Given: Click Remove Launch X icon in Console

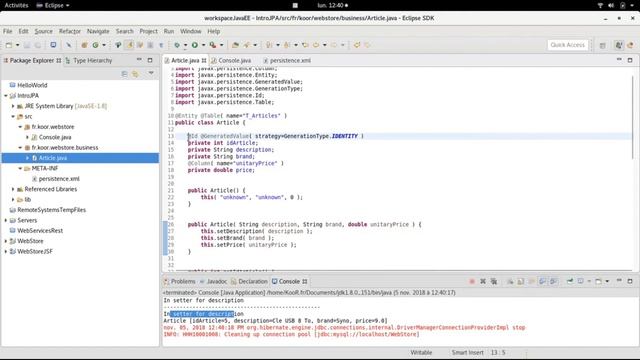Looking at the screenshot, I should (483, 281).
